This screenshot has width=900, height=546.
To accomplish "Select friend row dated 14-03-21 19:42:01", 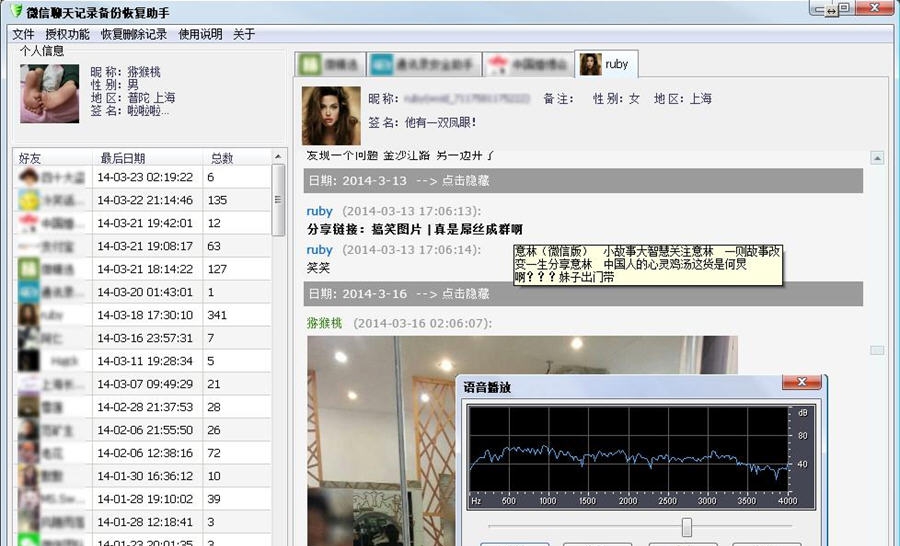I will click(x=143, y=223).
